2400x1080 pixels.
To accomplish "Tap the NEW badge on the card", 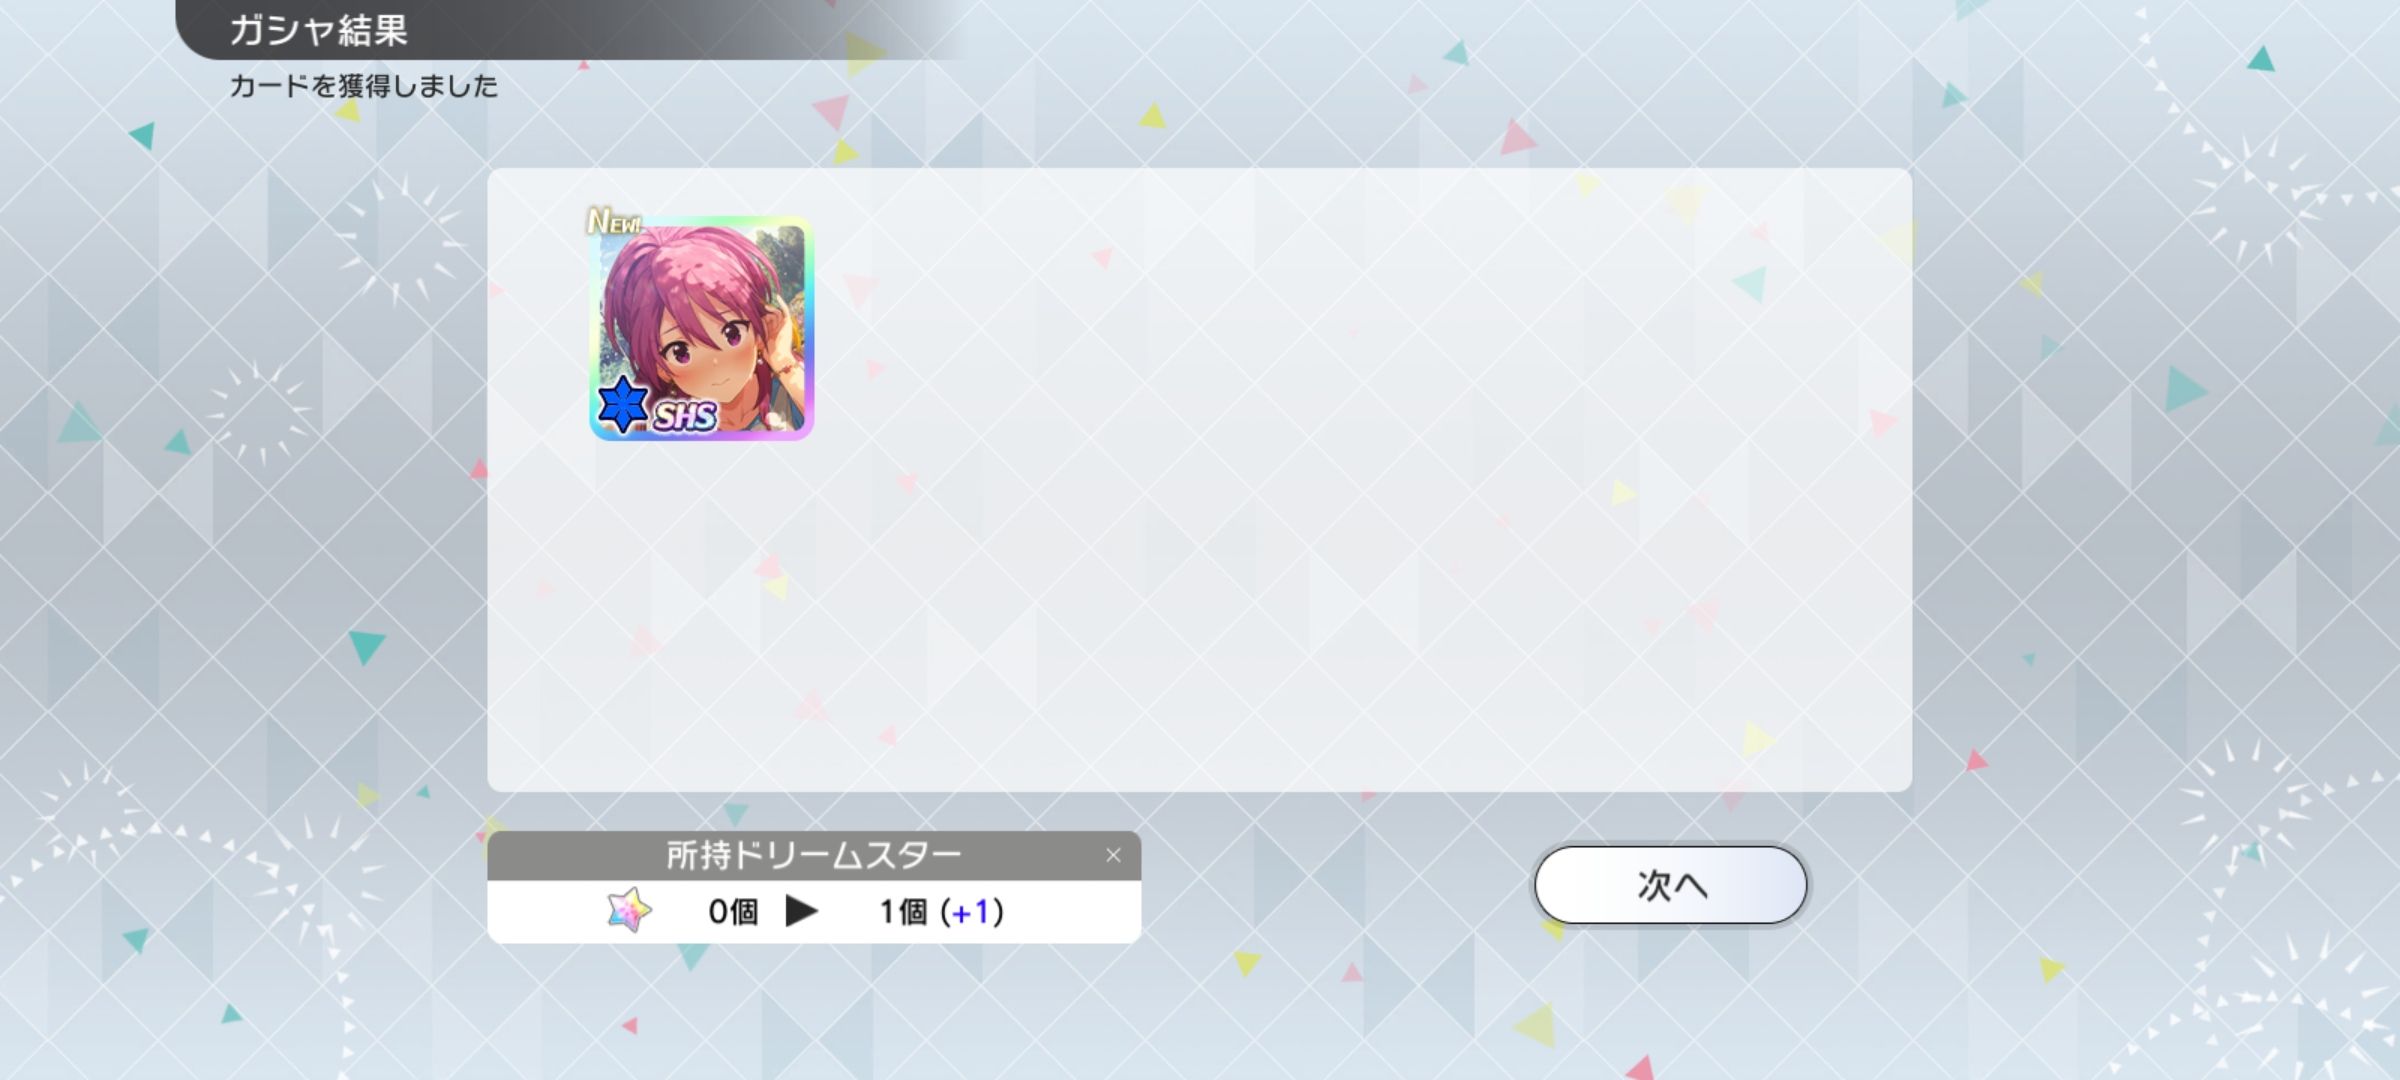I will 614,221.
